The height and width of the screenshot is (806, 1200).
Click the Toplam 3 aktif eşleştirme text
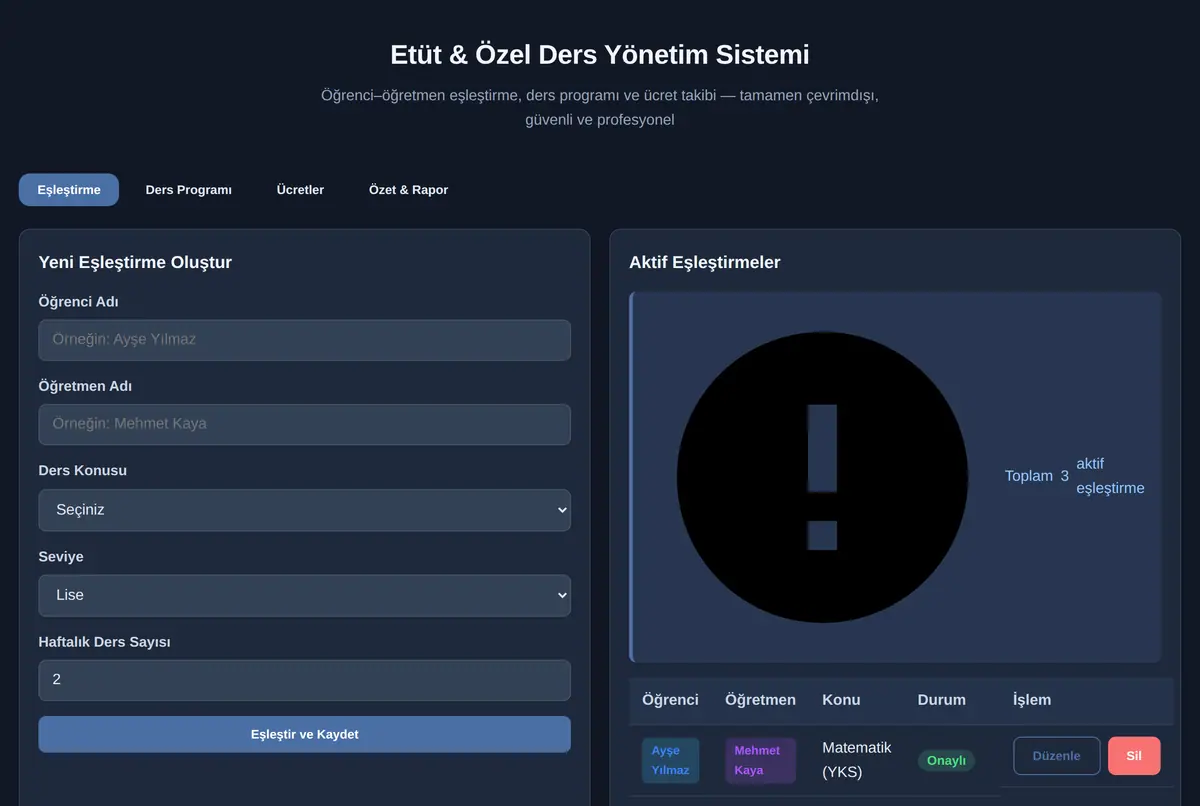point(1075,476)
